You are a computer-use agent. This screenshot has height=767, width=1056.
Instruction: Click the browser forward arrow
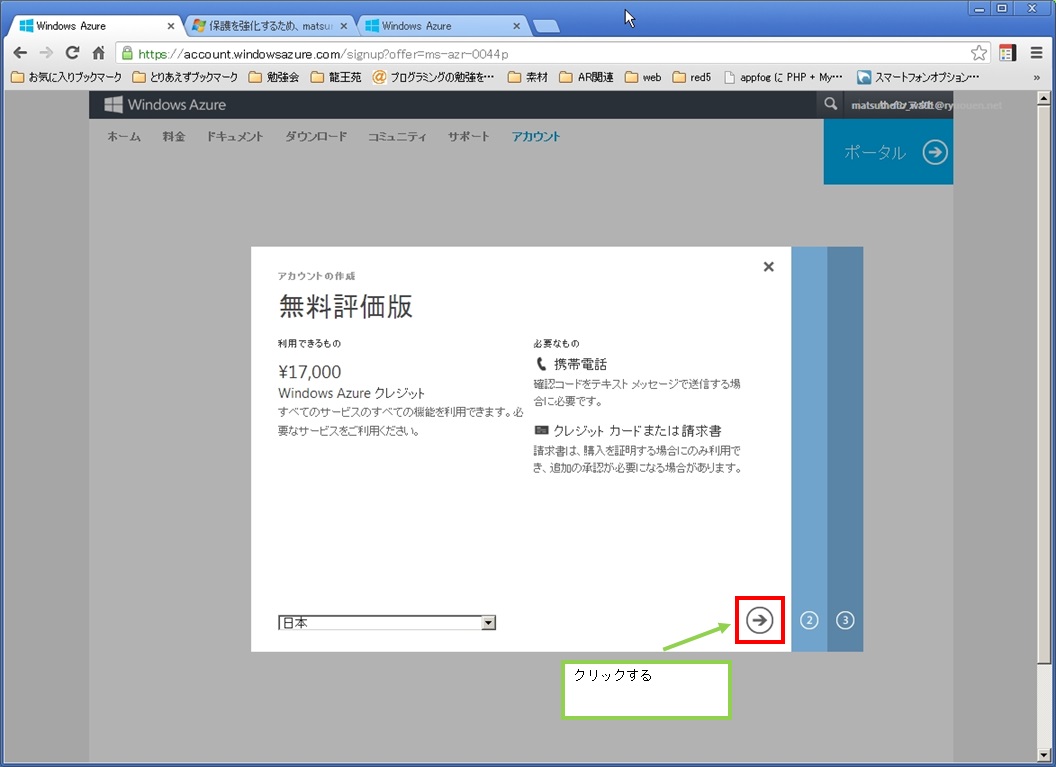point(46,53)
